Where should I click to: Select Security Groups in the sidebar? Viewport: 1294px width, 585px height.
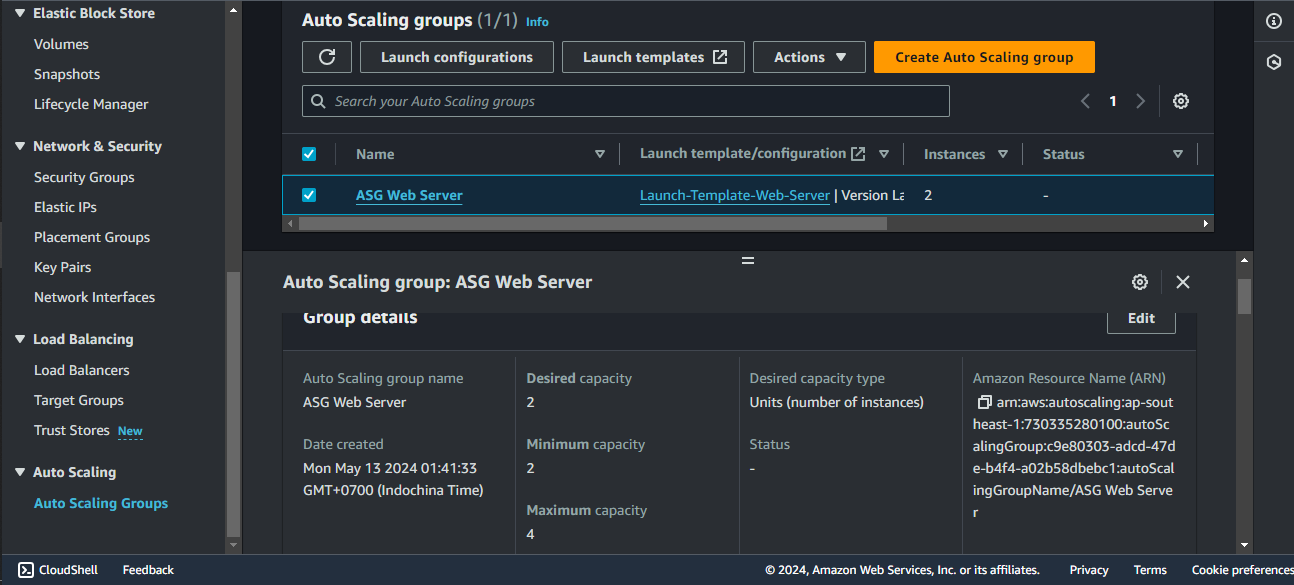[84, 177]
